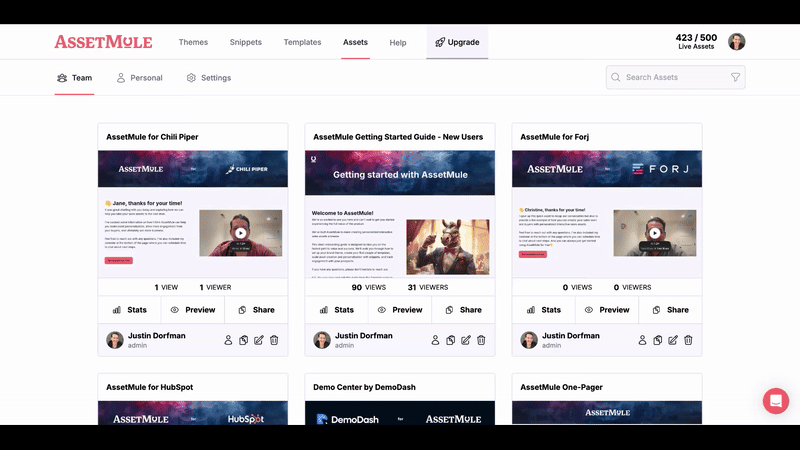Open the Getting Started Guide thumbnail banner

pos(400,173)
